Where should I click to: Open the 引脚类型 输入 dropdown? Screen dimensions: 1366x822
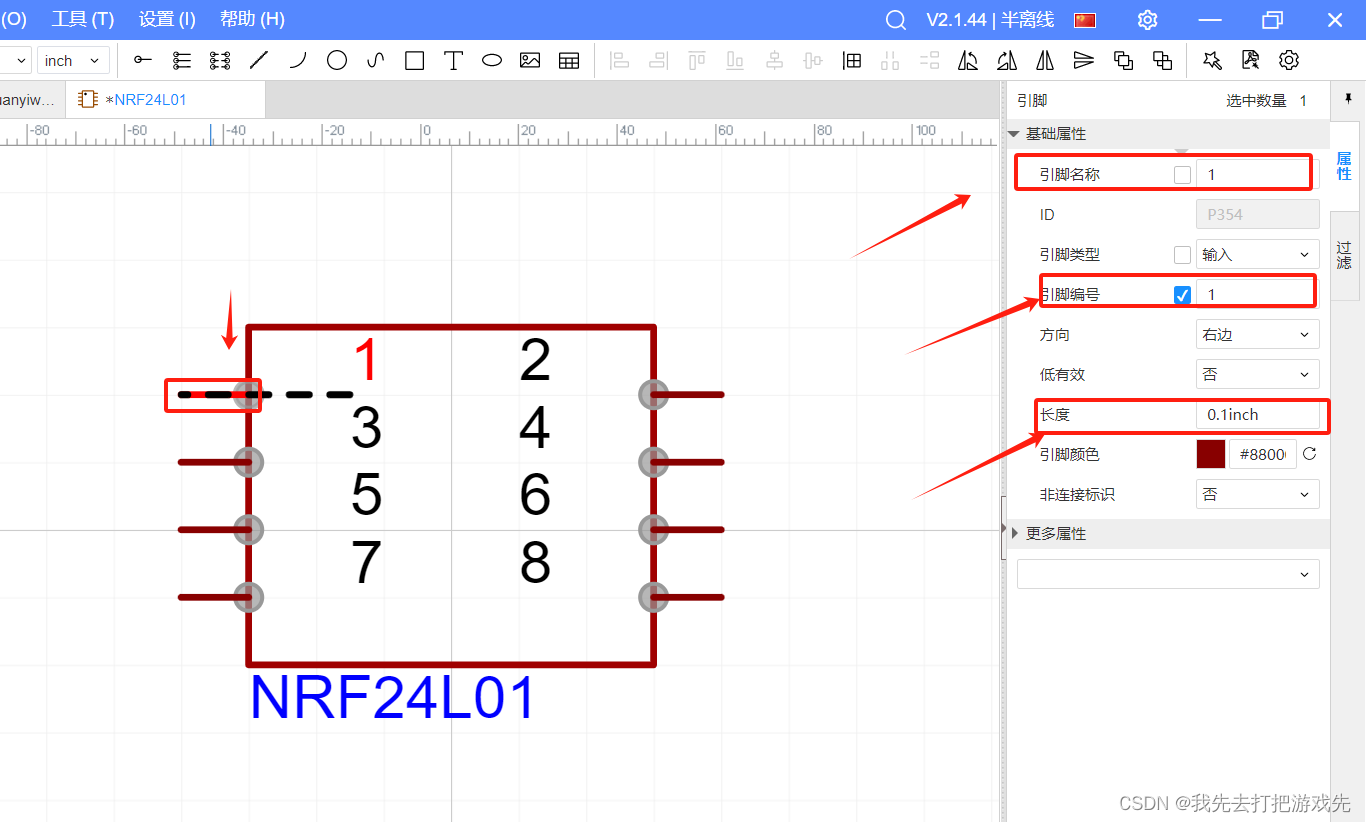(1257, 254)
